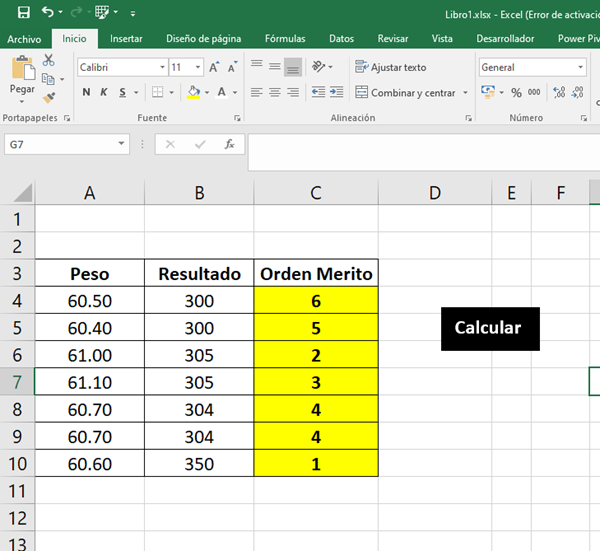Image resolution: width=600 pixels, height=551 pixels.
Task: Click the percent style icon
Action: tap(516, 92)
